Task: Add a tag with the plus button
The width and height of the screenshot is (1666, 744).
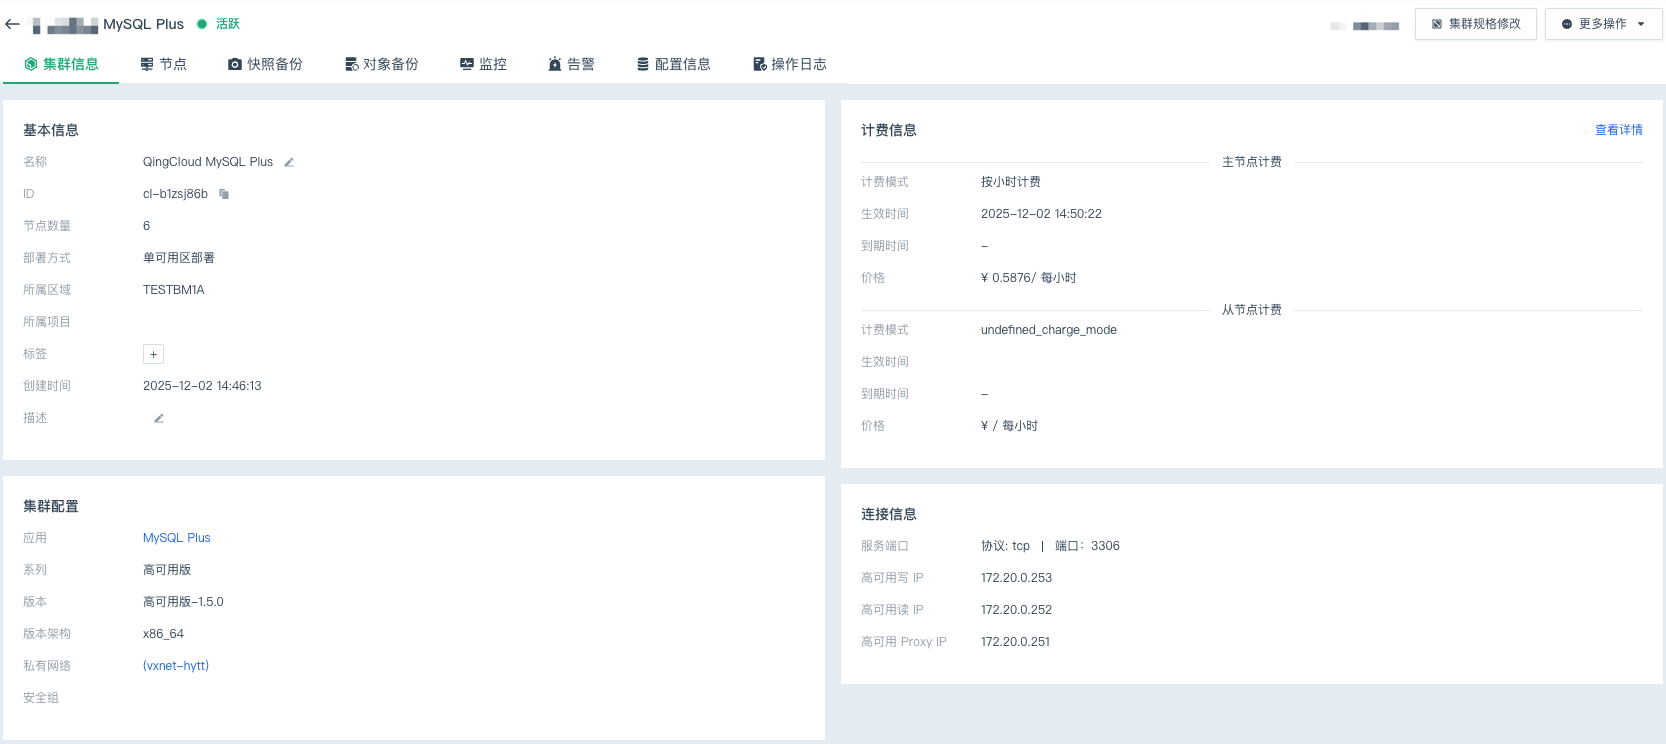Action: click(153, 354)
